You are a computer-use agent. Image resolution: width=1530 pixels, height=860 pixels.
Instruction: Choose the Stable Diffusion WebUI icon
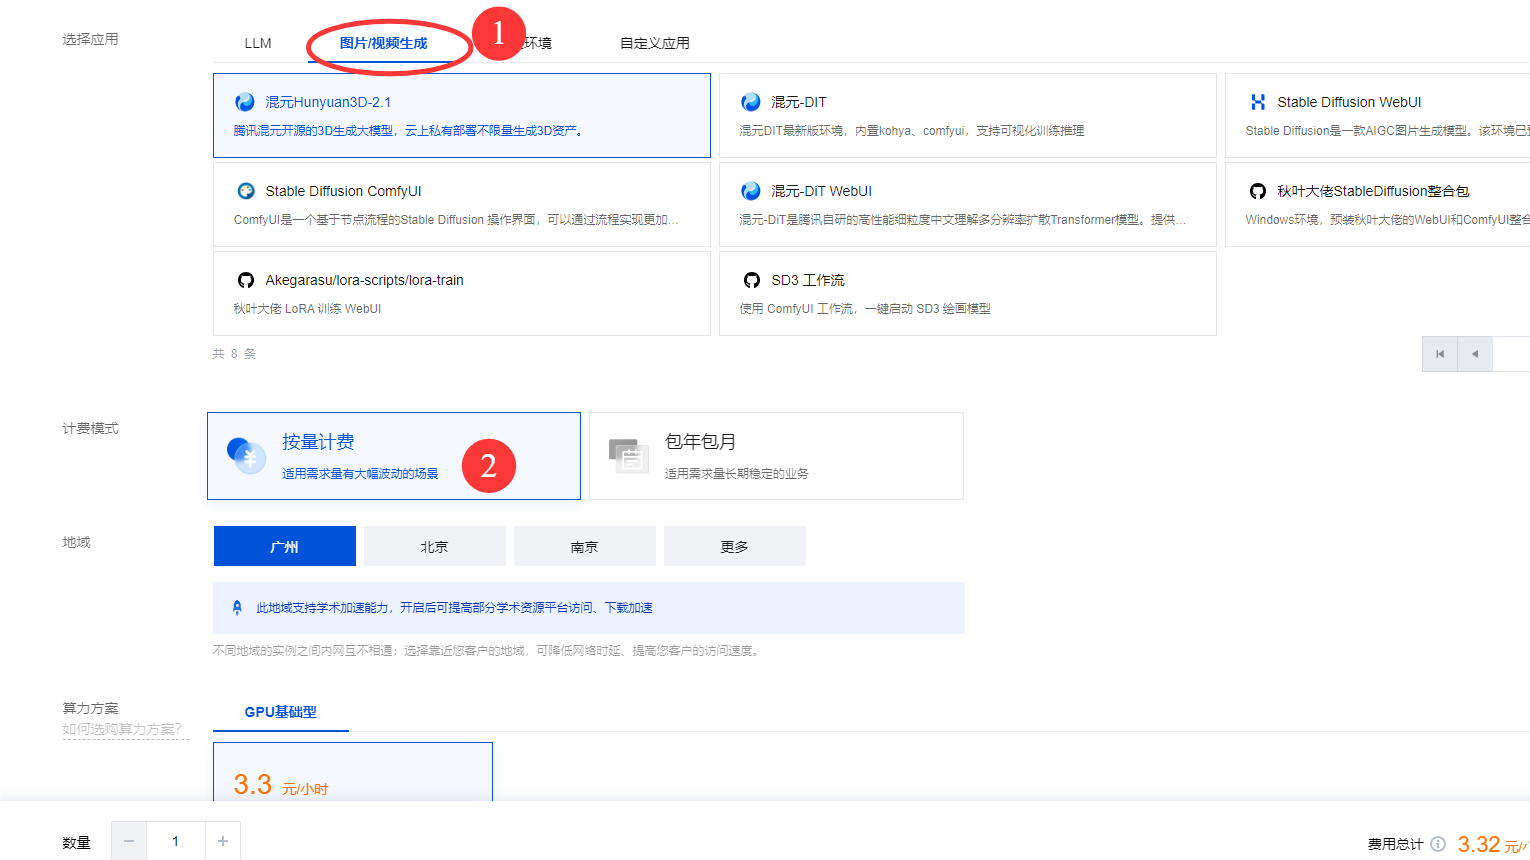click(x=1257, y=102)
